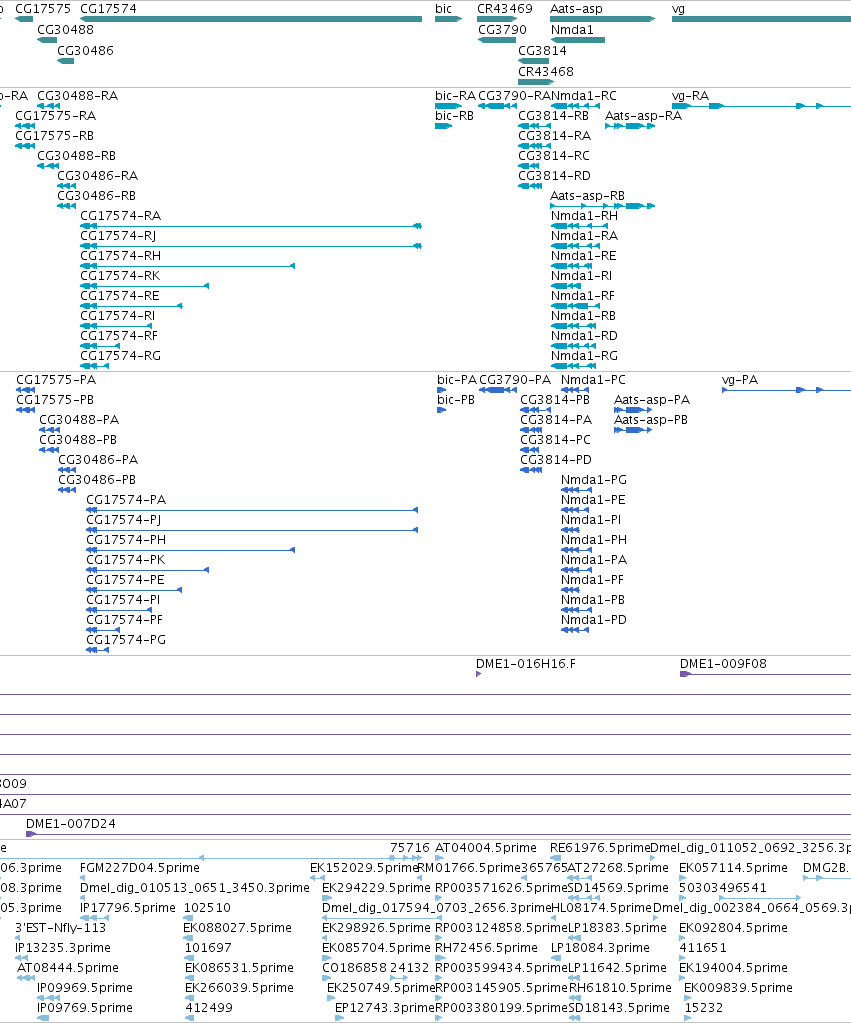
Task: Click the vg gene label
Action: click(679, 9)
